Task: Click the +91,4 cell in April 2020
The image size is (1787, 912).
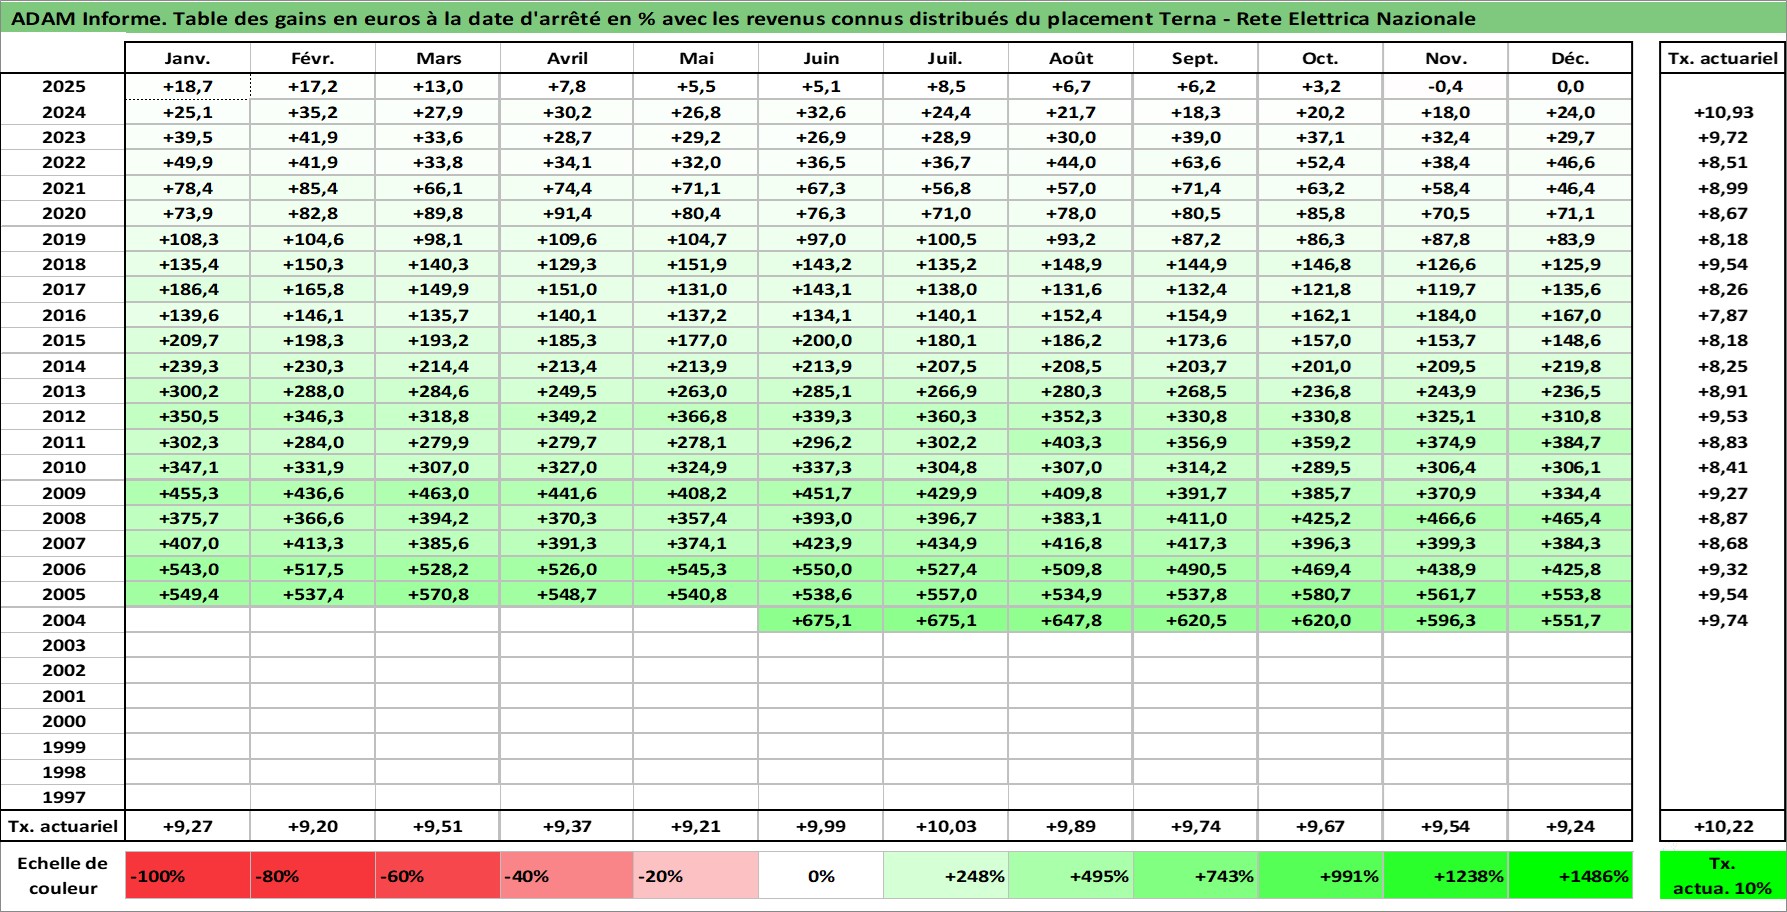Action: 567,213
